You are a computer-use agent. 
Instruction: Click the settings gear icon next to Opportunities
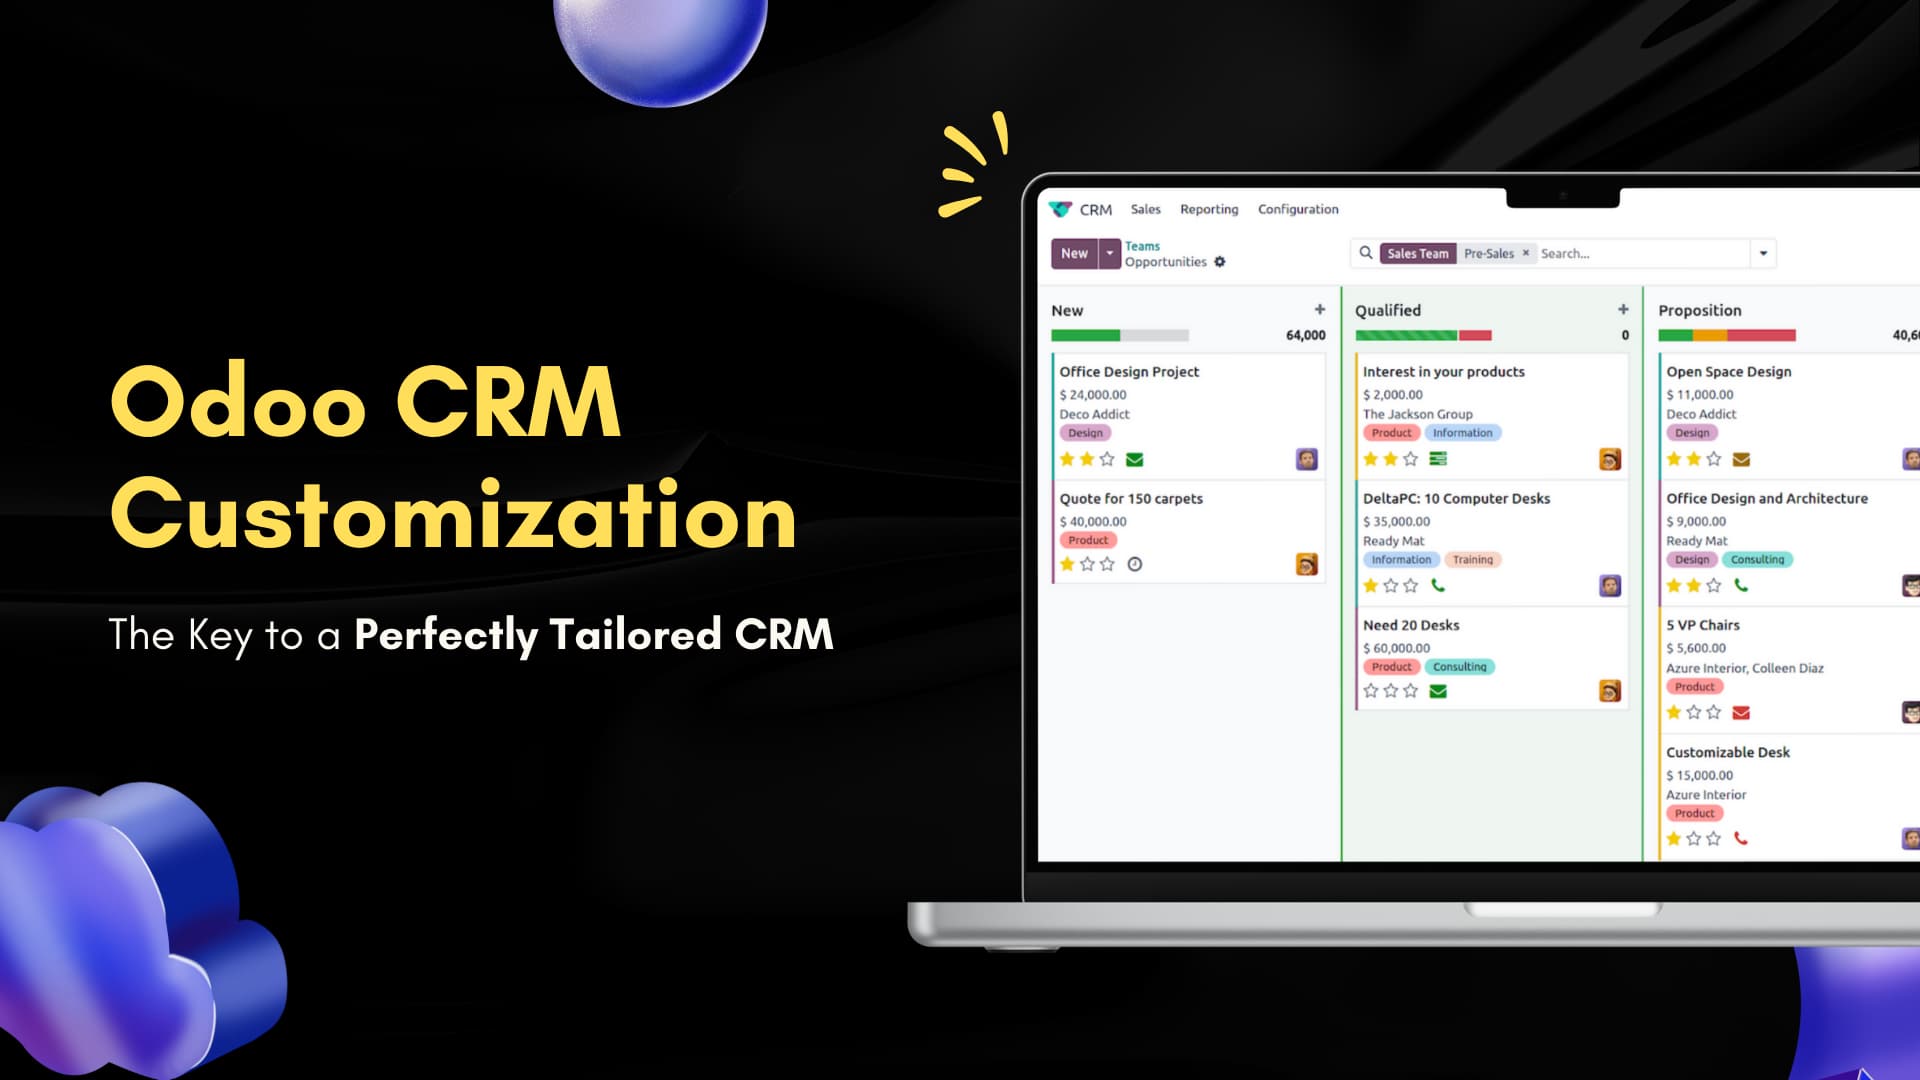tap(1221, 261)
